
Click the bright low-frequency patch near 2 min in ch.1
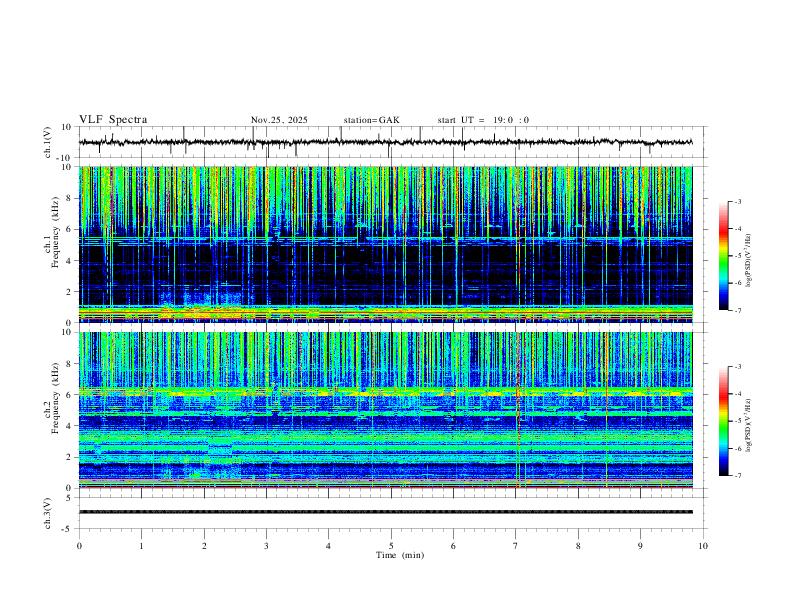(x=202, y=312)
